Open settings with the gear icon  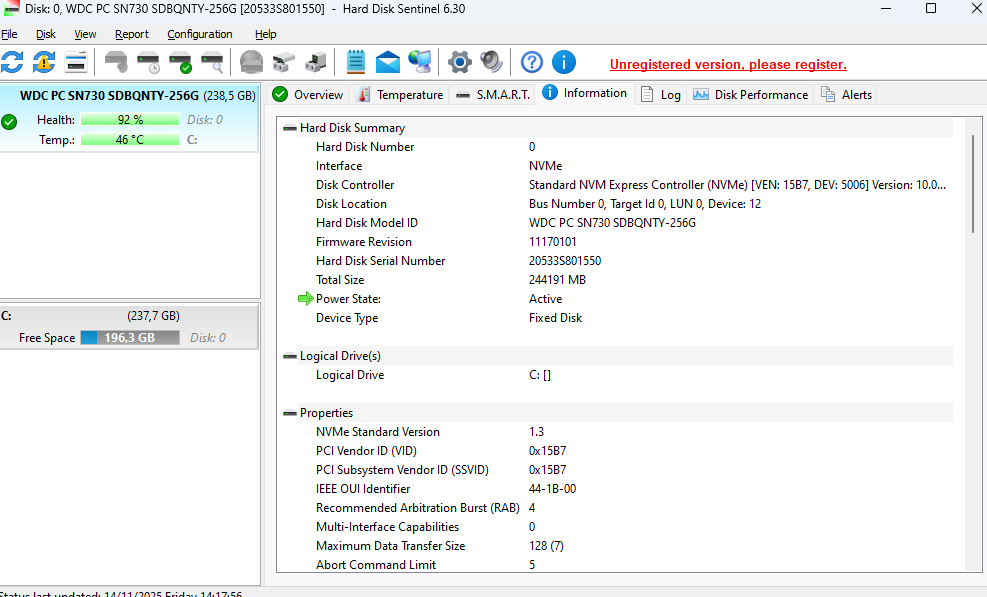click(x=459, y=62)
